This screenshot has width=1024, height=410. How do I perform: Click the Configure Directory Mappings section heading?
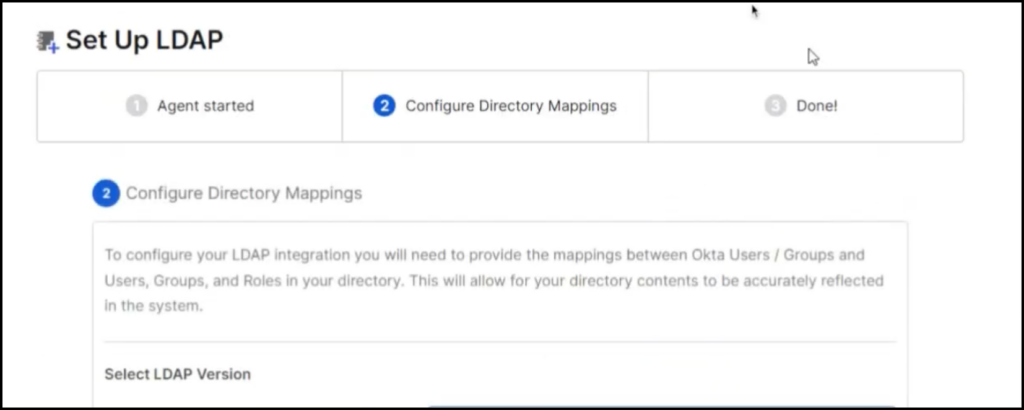pyautogui.click(x=244, y=193)
